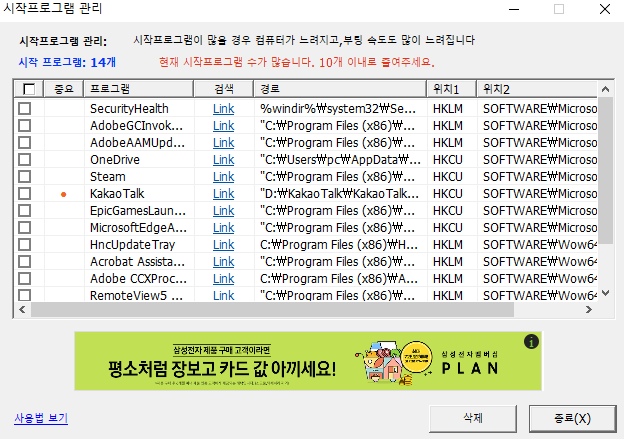Click the D:\KakaoTalk path cell

(339, 194)
